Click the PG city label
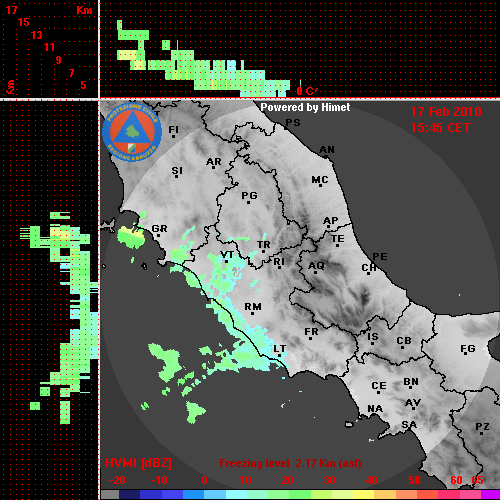500x500 pixels. coord(249,195)
